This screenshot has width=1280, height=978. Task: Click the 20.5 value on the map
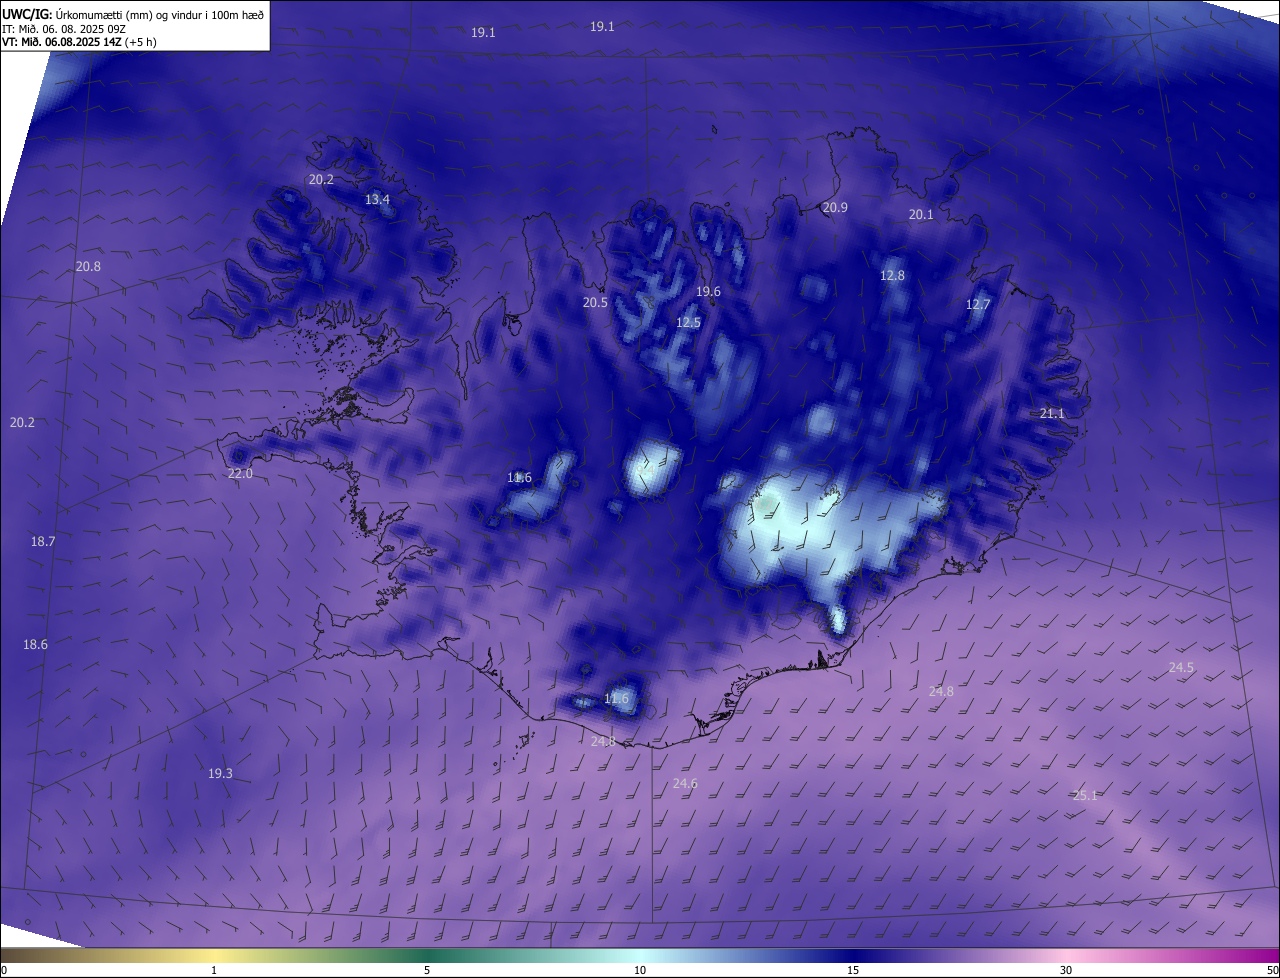(595, 303)
